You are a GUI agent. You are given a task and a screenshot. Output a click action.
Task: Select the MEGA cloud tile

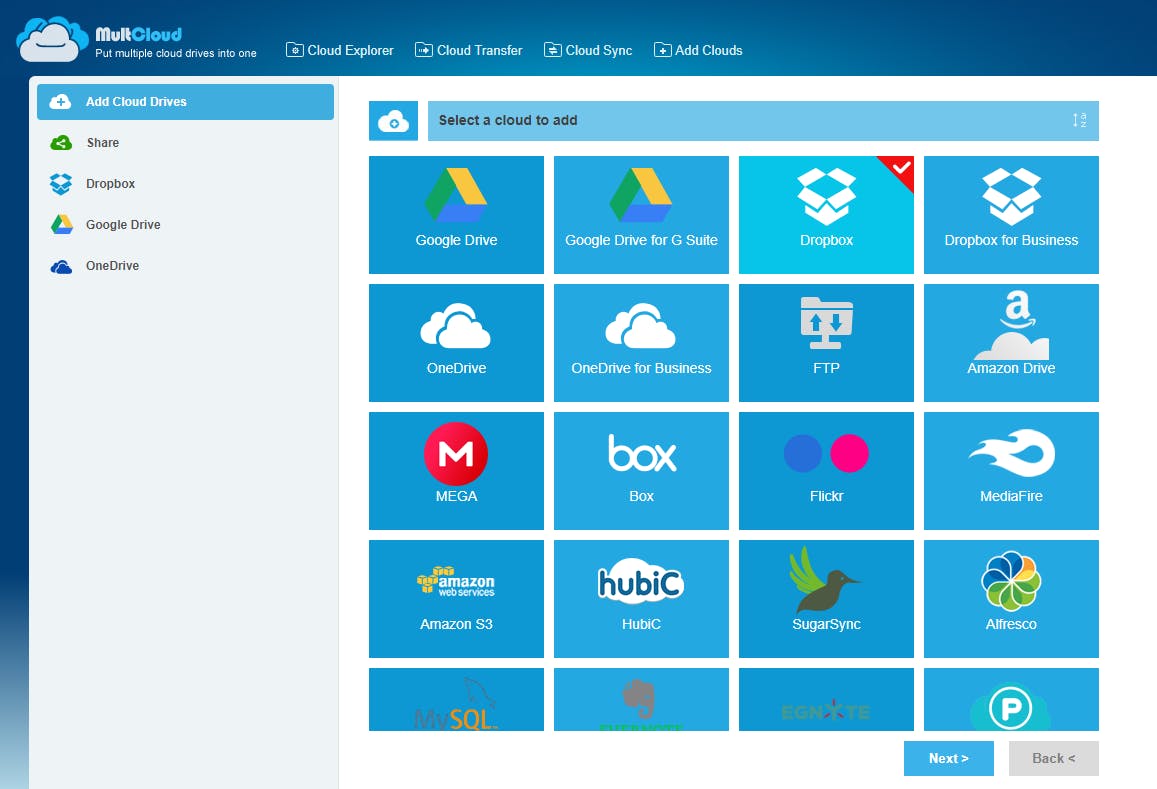pos(456,471)
